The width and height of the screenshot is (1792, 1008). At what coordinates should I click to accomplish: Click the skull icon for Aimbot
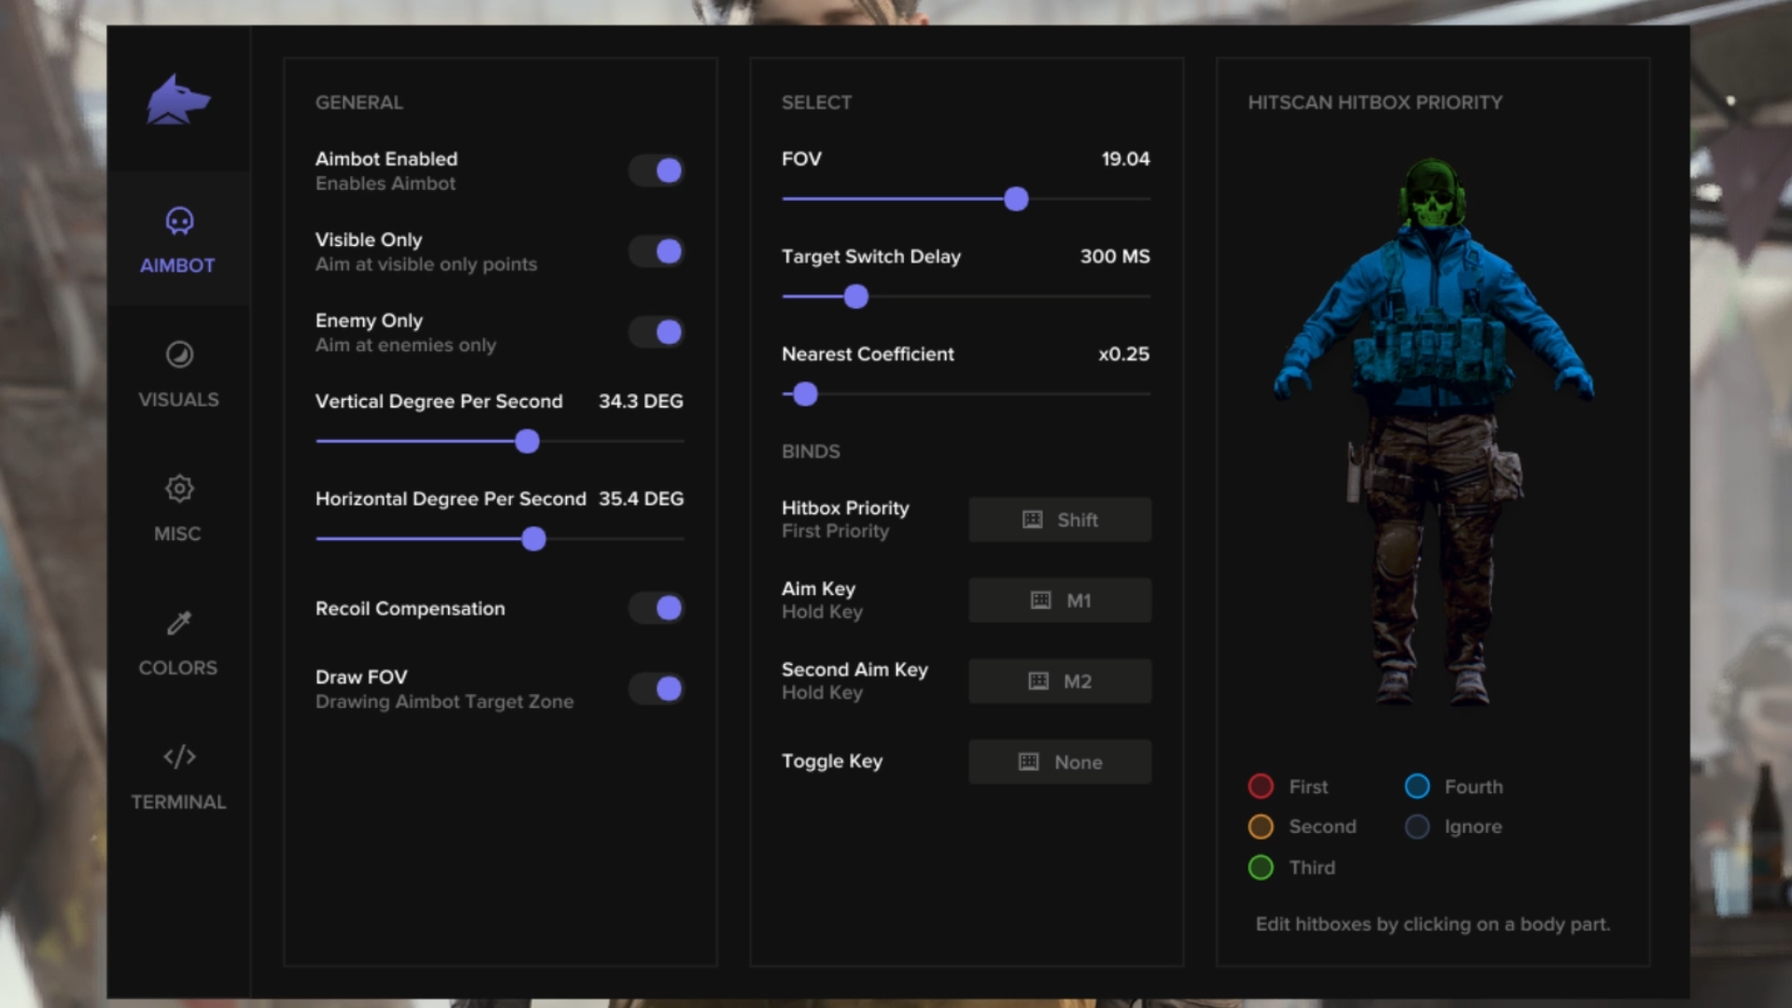(x=179, y=220)
